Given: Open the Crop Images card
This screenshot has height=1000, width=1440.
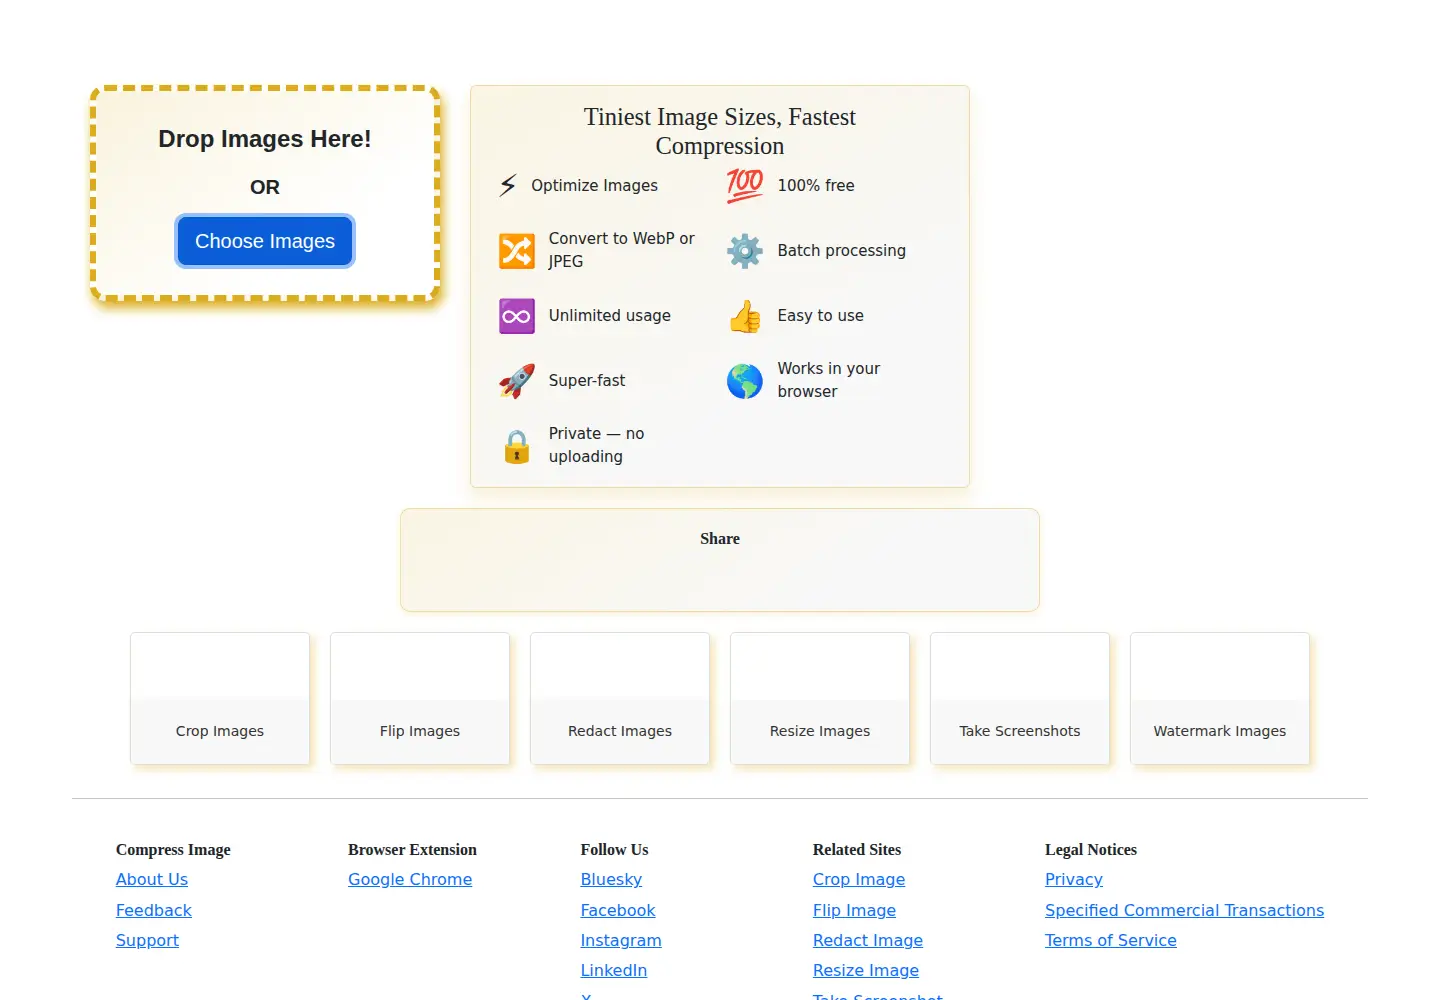Looking at the screenshot, I should [220, 698].
